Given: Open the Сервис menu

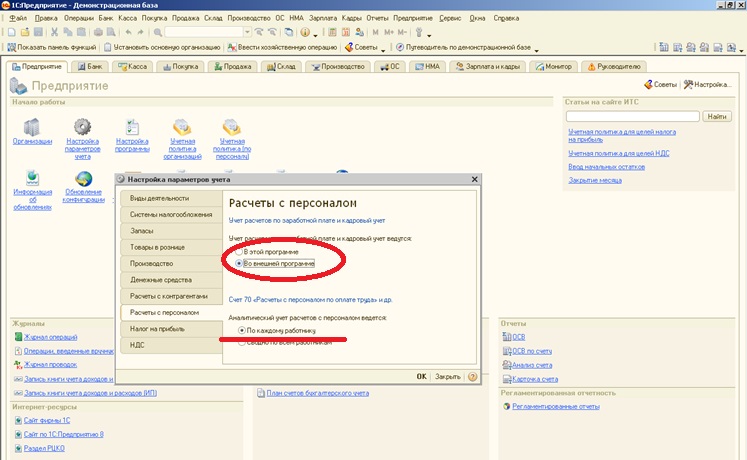Looking at the screenshot, I should coord(450,18).
